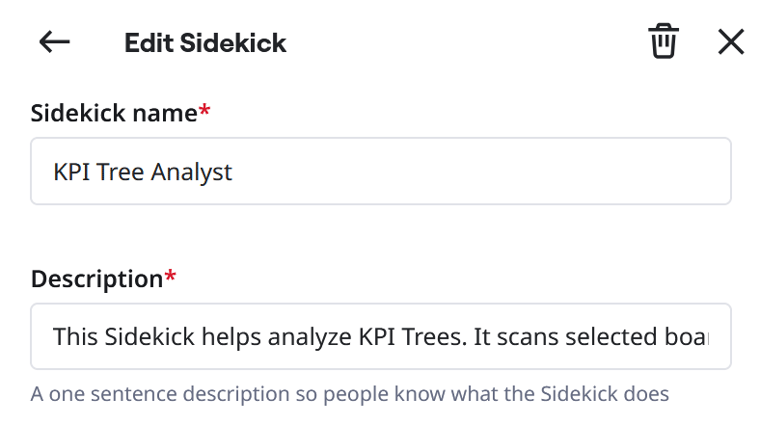Screen dimensions: 760x425
Task: Click the red asterisk beside Description
Action: tap(170, 278)
